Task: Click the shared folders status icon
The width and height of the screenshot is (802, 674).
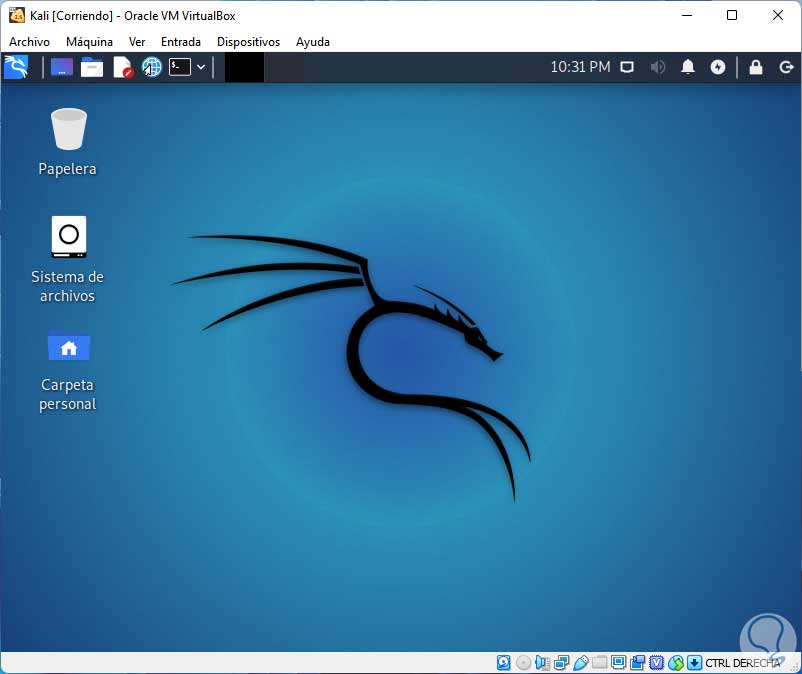Action: pos(599,663)
